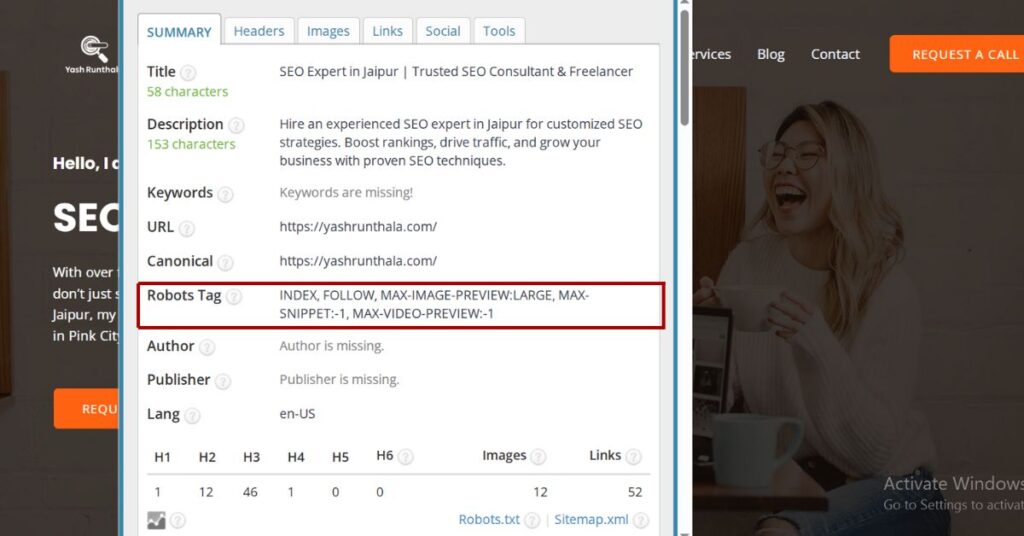
Task: Click help icon next to Canonical
Action: click(x=225, y=262)
